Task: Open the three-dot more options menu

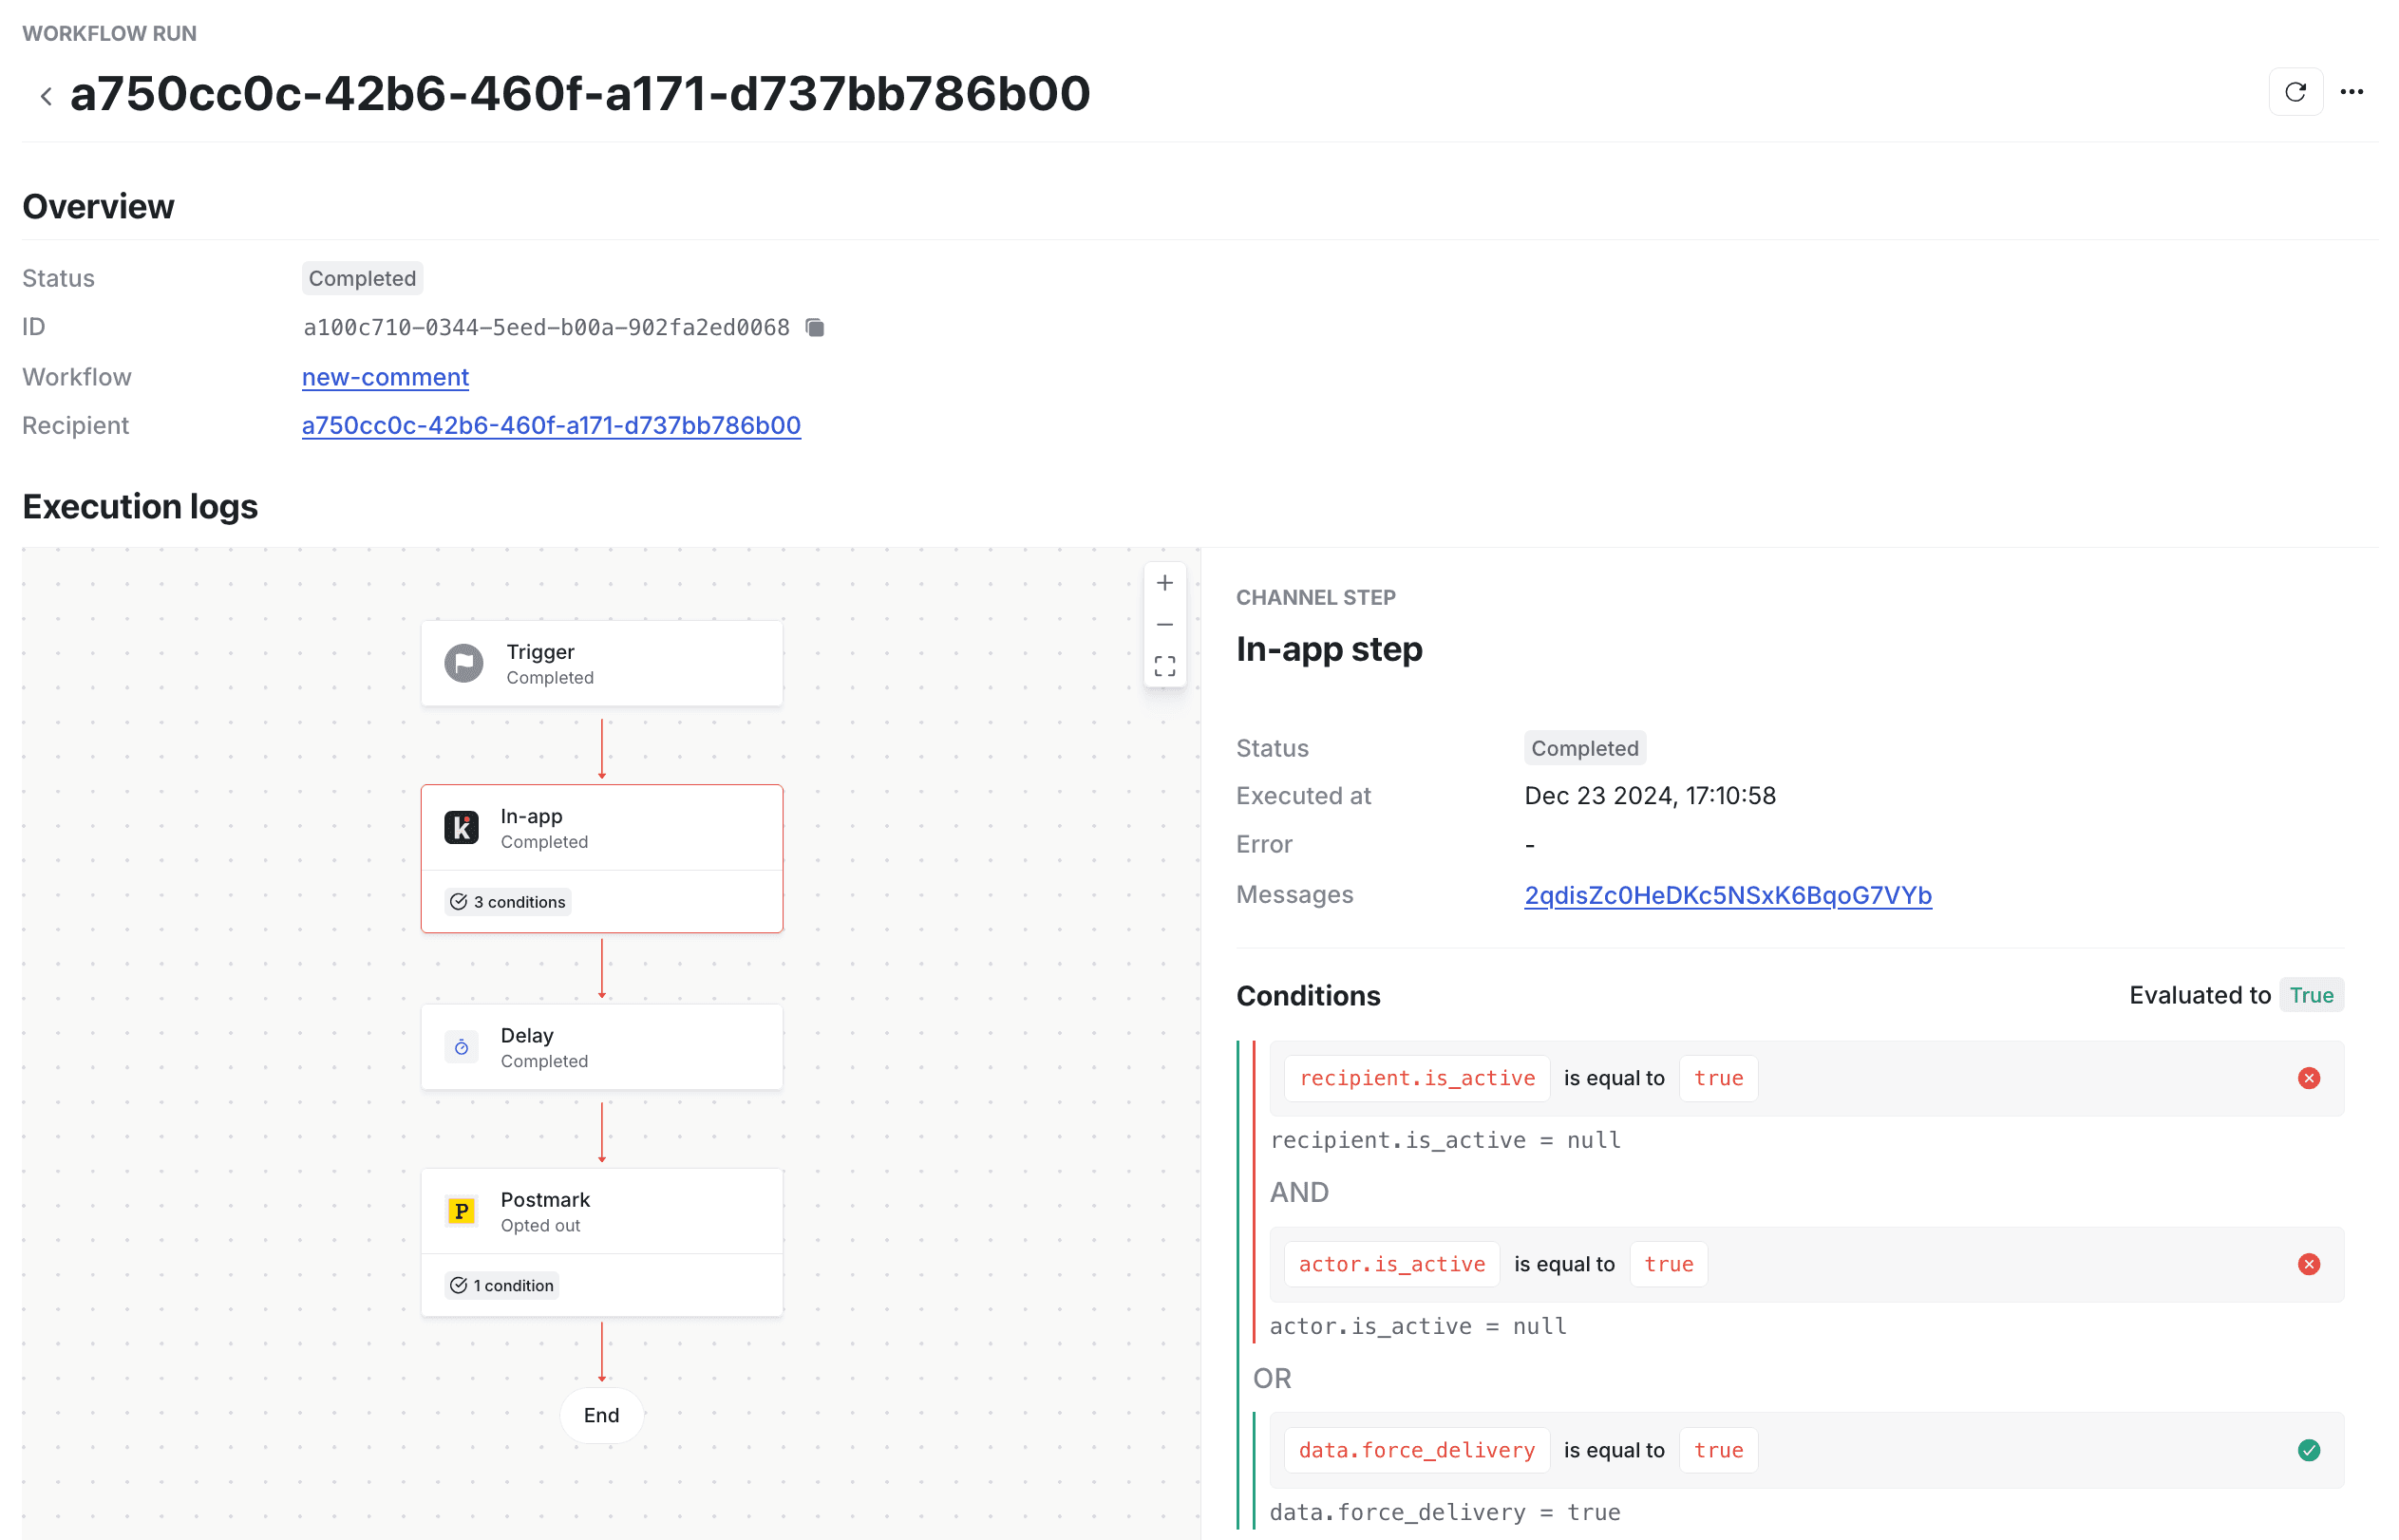Action: coord(2351,92)
